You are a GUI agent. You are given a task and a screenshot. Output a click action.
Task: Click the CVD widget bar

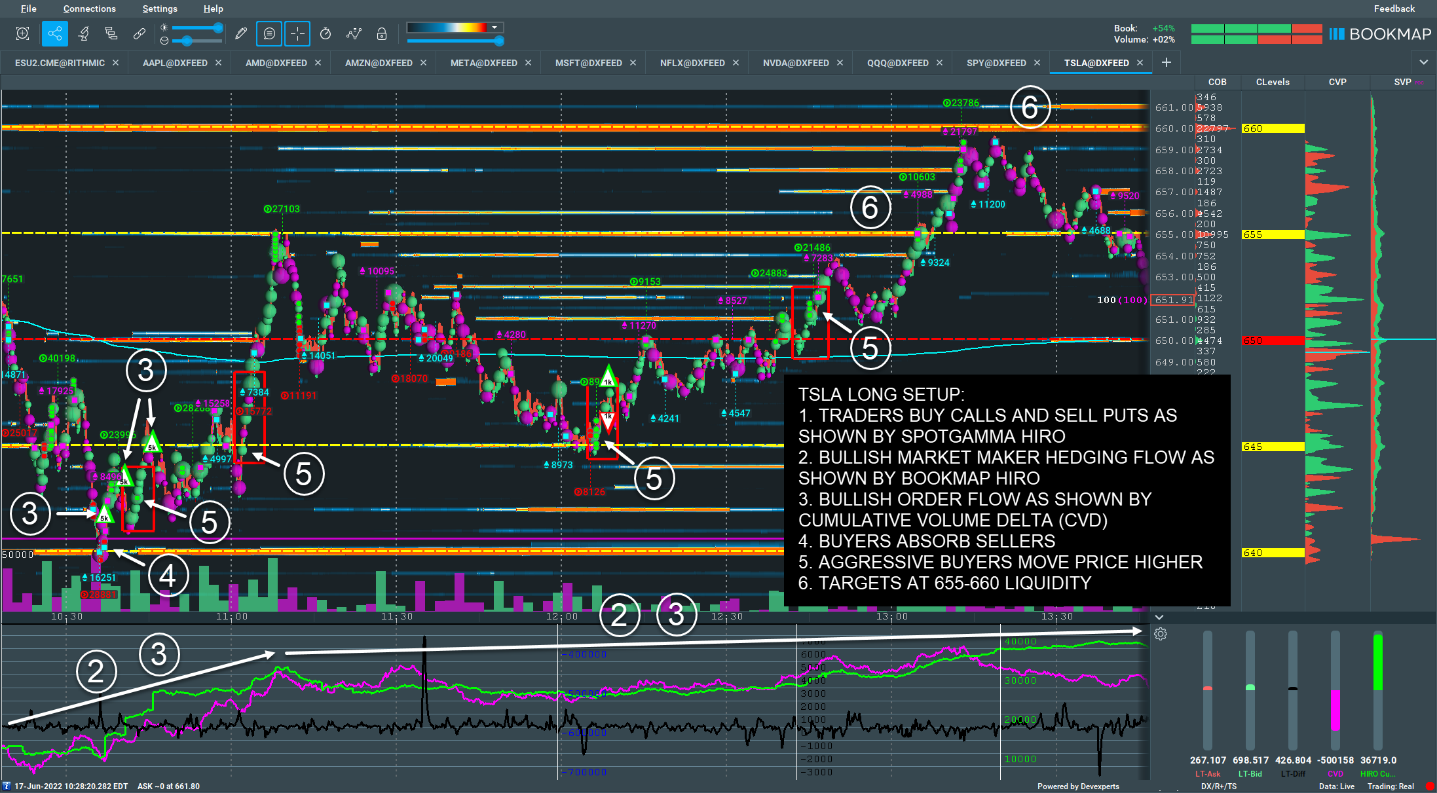pos(1335,688)
